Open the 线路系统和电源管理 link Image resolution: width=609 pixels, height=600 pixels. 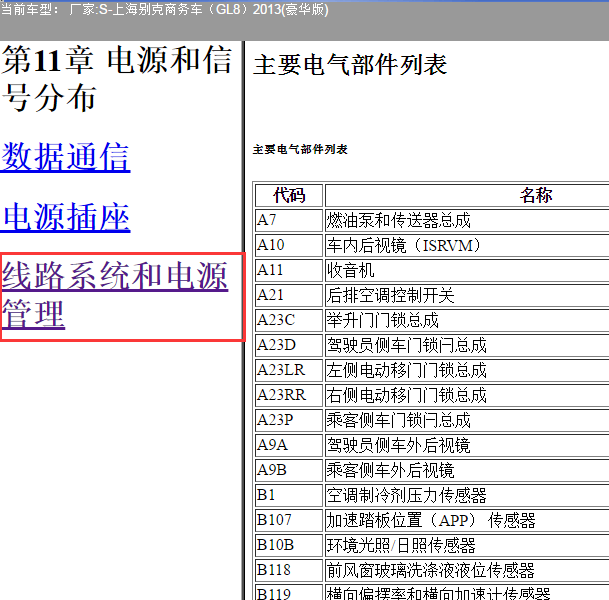pyautogui.click(x=115, y=295)
